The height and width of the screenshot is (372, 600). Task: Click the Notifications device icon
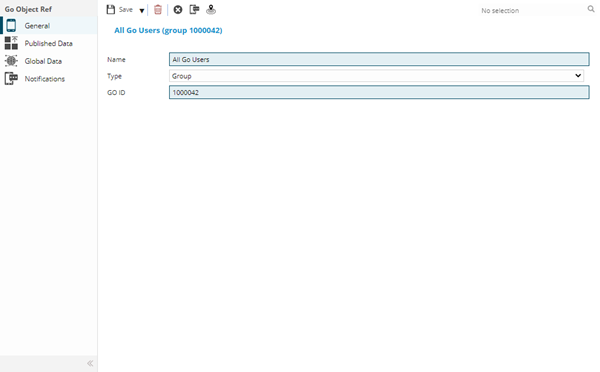tap(11, 78)
